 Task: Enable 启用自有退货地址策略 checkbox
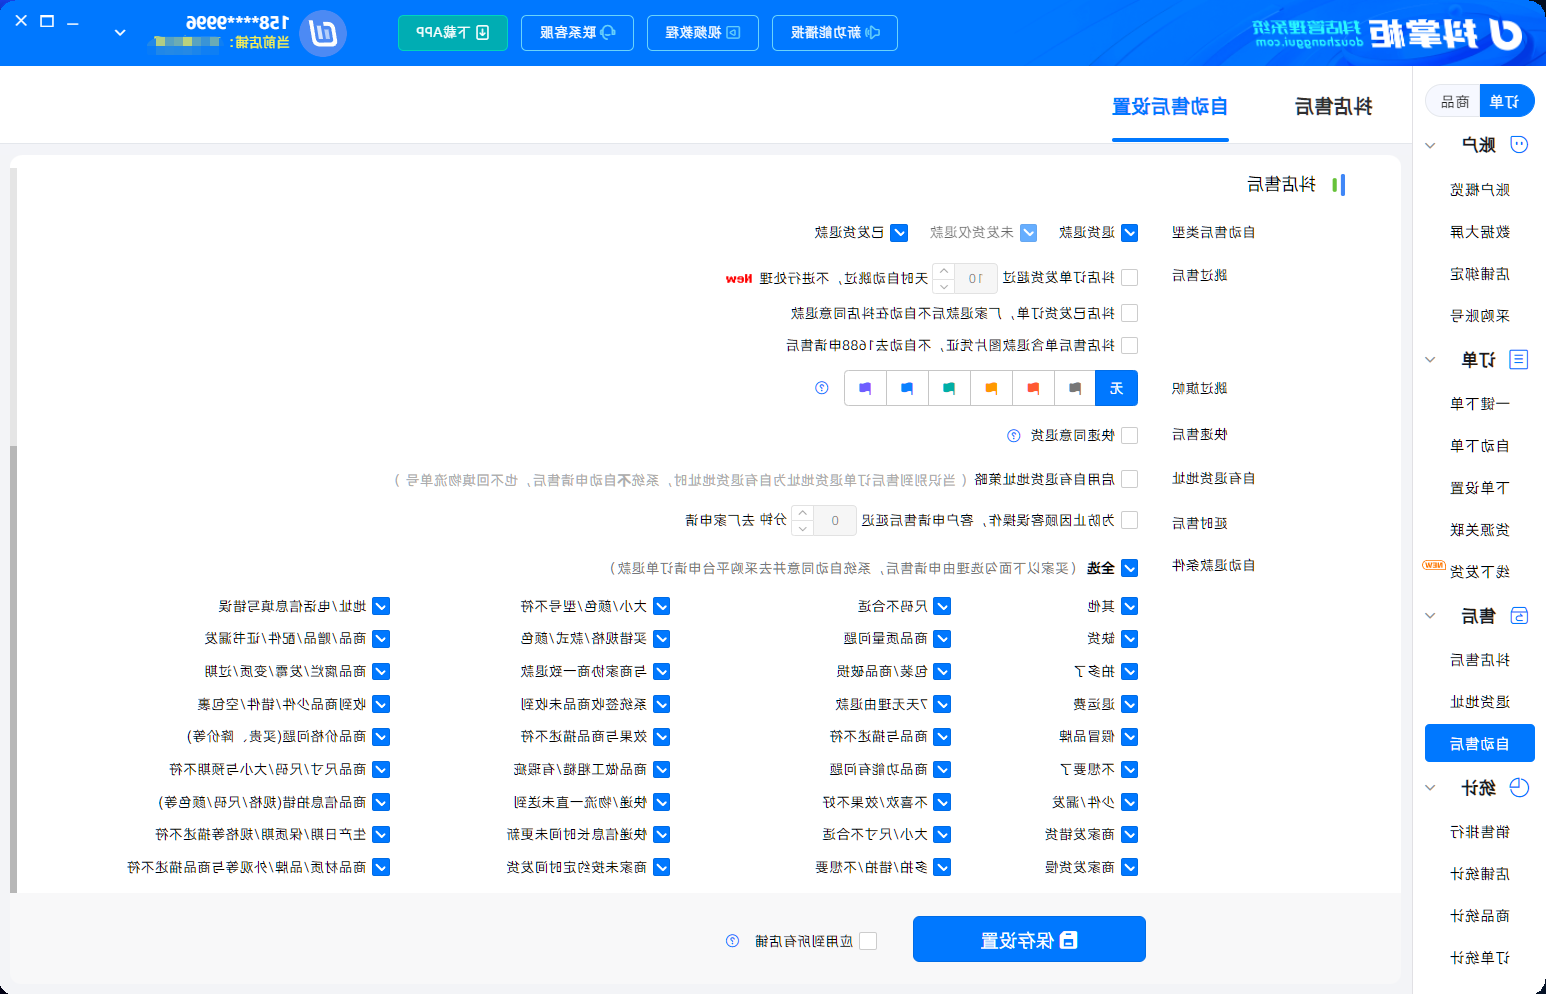coord(1130,479)
